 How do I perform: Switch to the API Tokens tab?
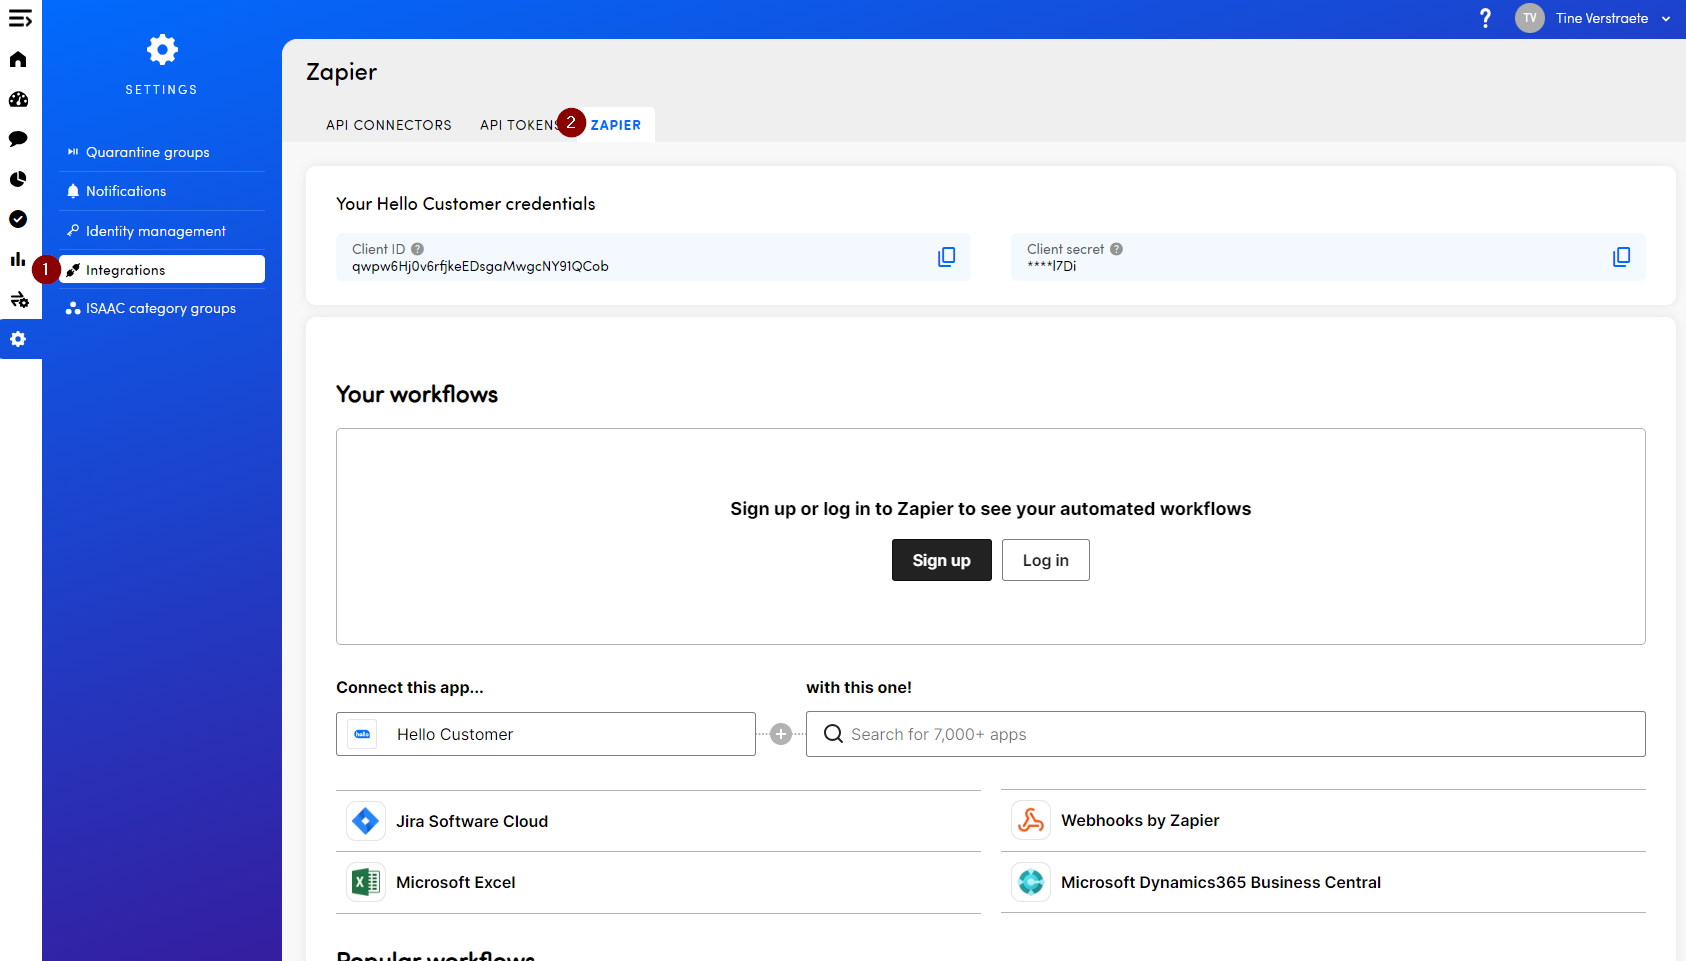click(516, 125)
